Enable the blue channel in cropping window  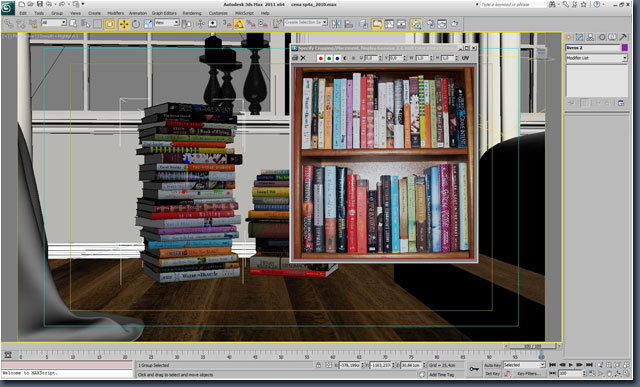pyautogui.click(x=337, y=58)
